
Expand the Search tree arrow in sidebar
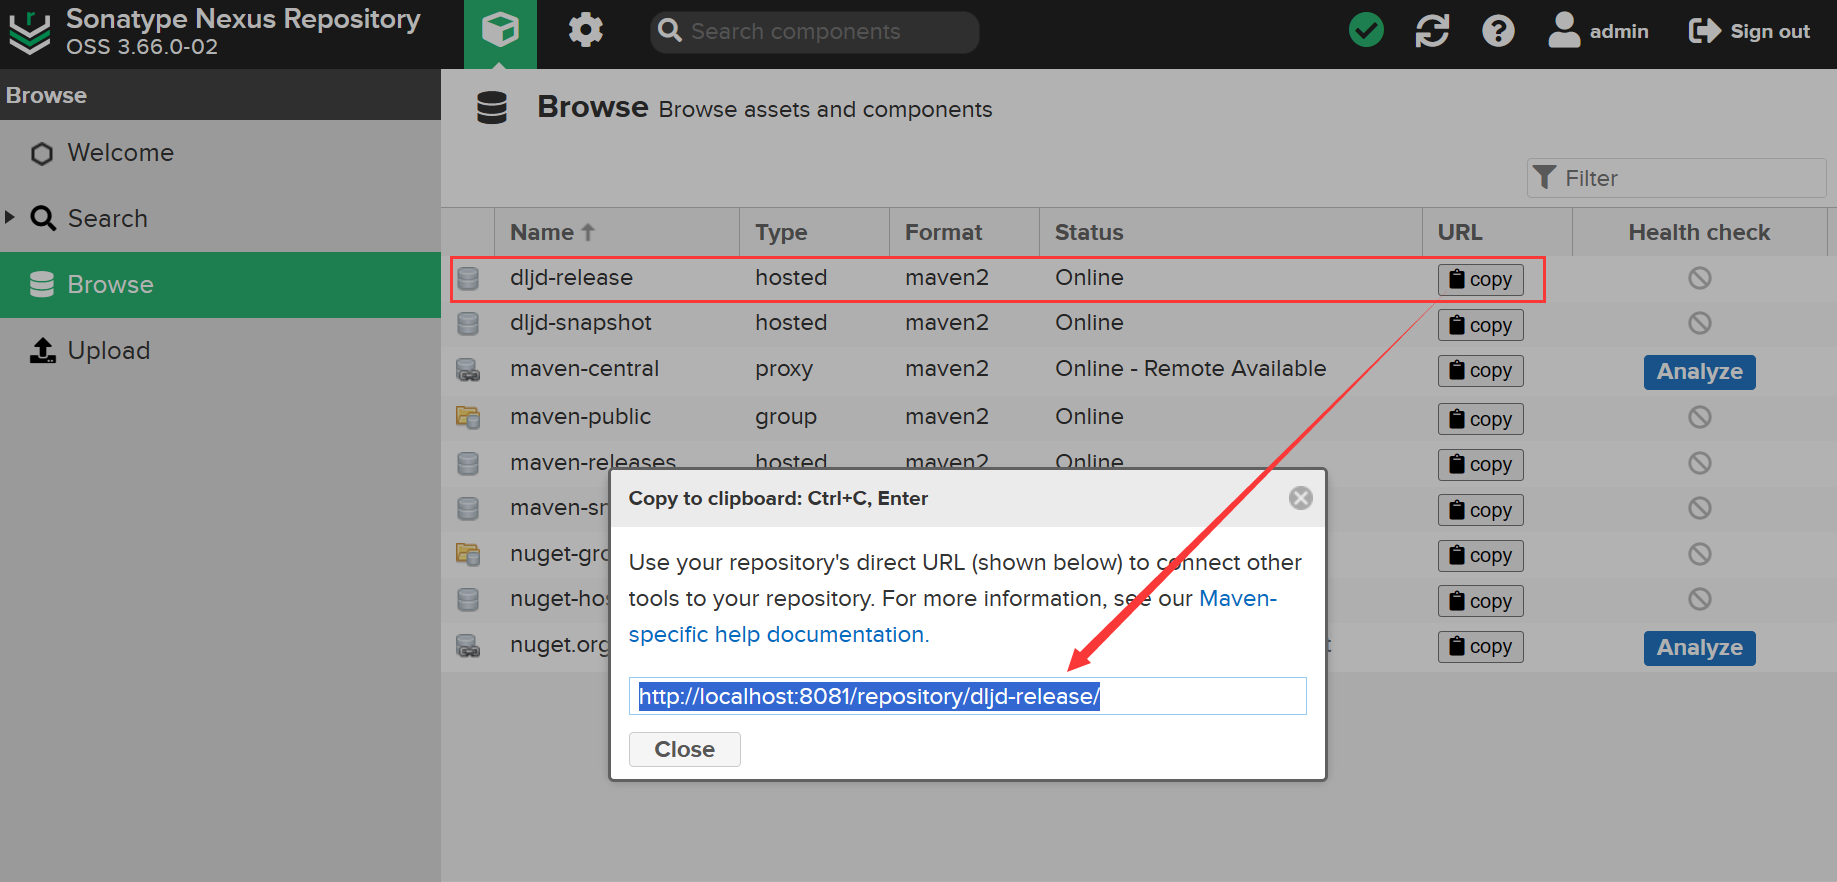pos(10,217)
